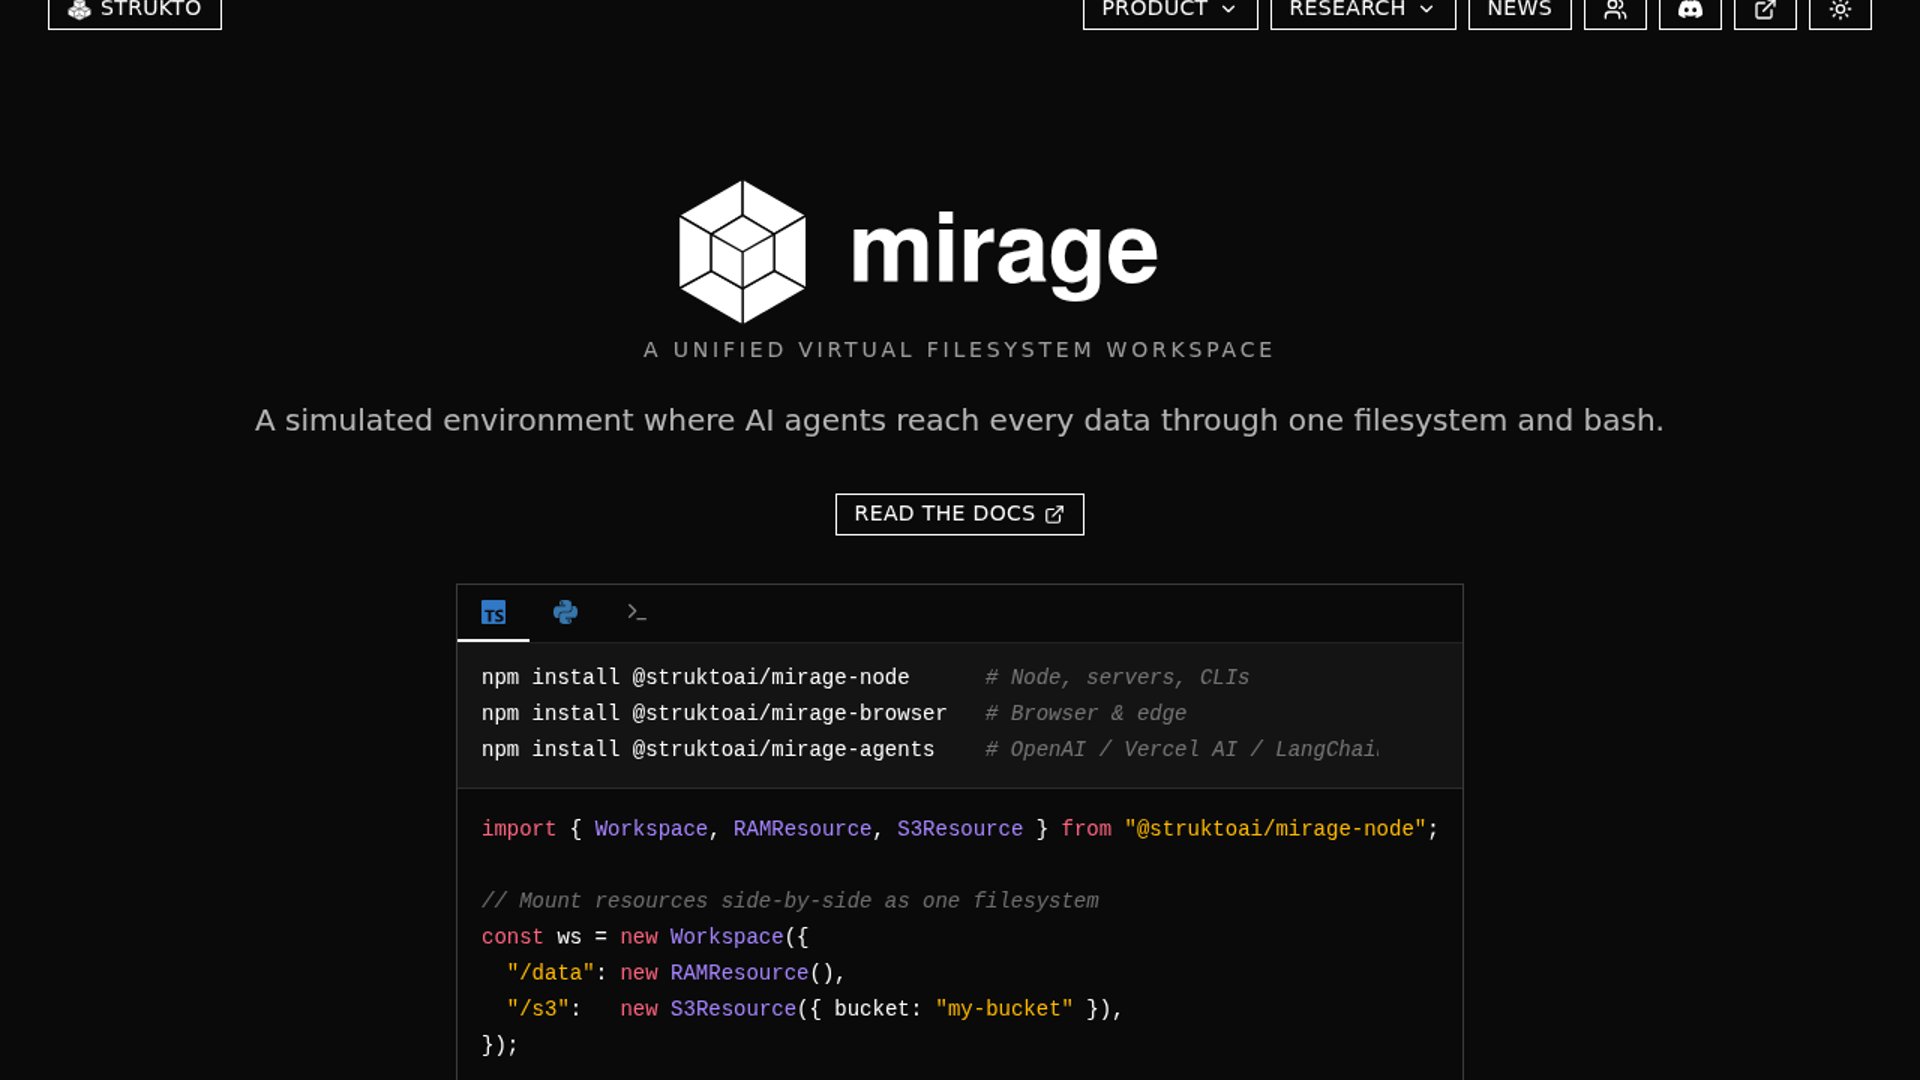The image size is (1920, 1080).
Task: Click the "my-bucket" string in code
Action: 1004,1009
